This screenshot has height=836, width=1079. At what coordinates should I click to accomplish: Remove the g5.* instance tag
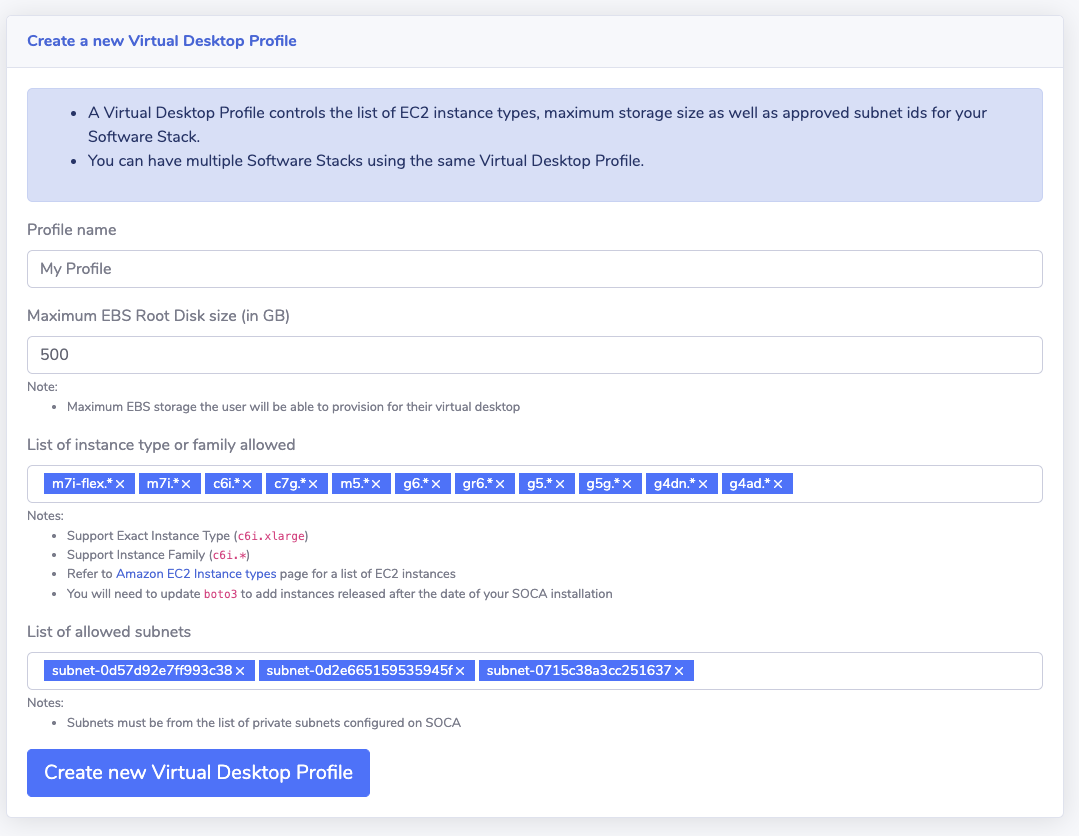(560, 484)
